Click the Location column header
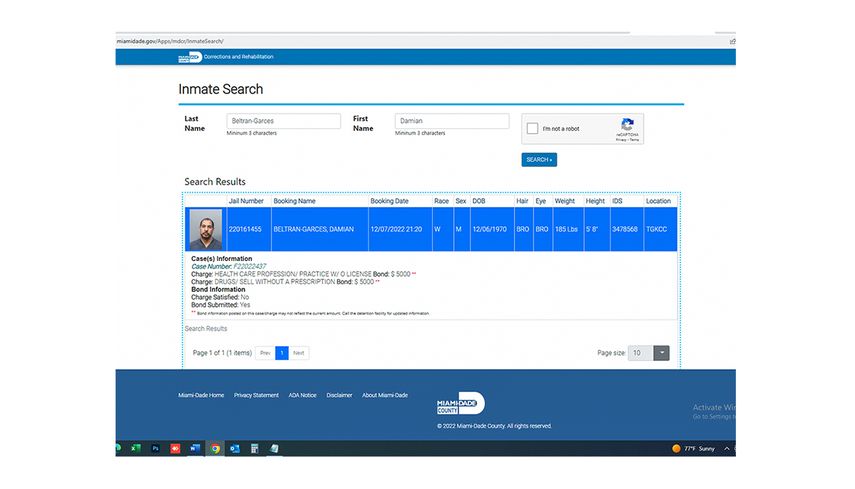This screenshot has width=855, height=489. [658, 201]
